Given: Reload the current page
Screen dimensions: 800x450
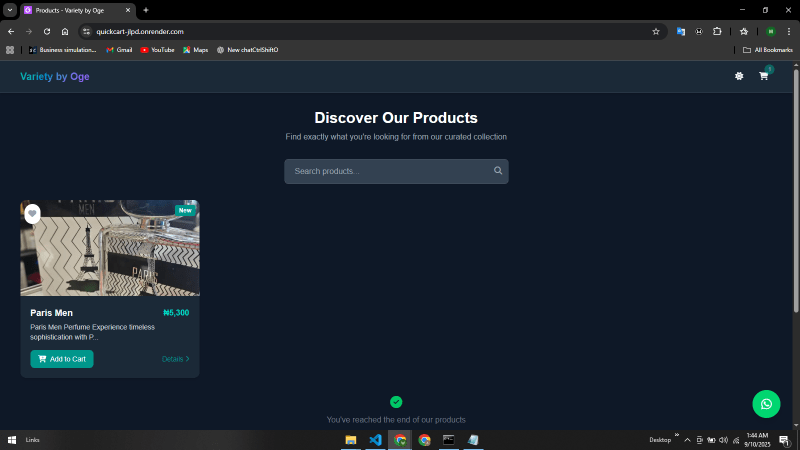Looking at the screenshot, I should point(47,32).
